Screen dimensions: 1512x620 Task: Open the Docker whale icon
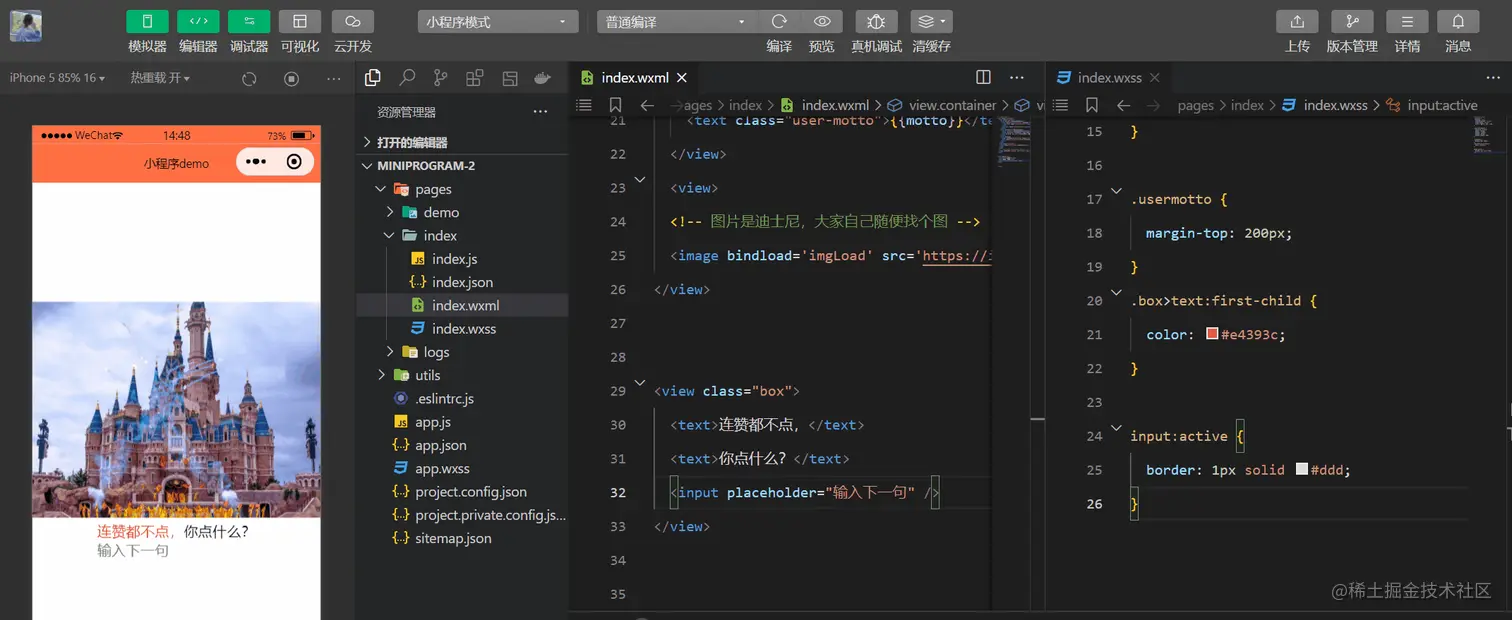tap(542, 78)
